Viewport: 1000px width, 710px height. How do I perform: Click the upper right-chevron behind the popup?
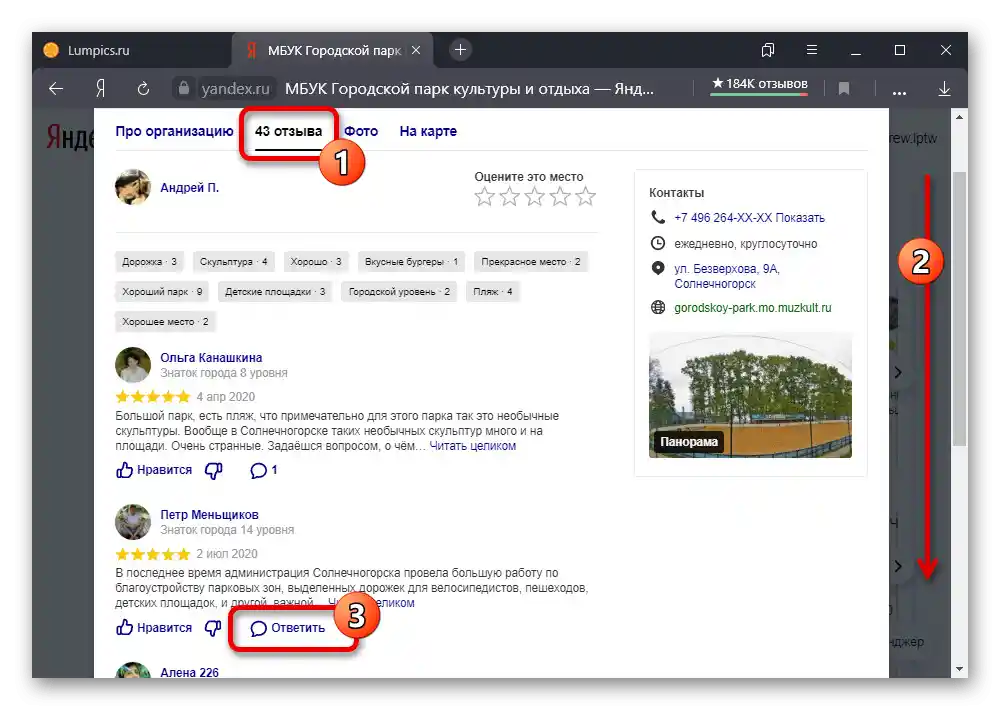[898, 372]
